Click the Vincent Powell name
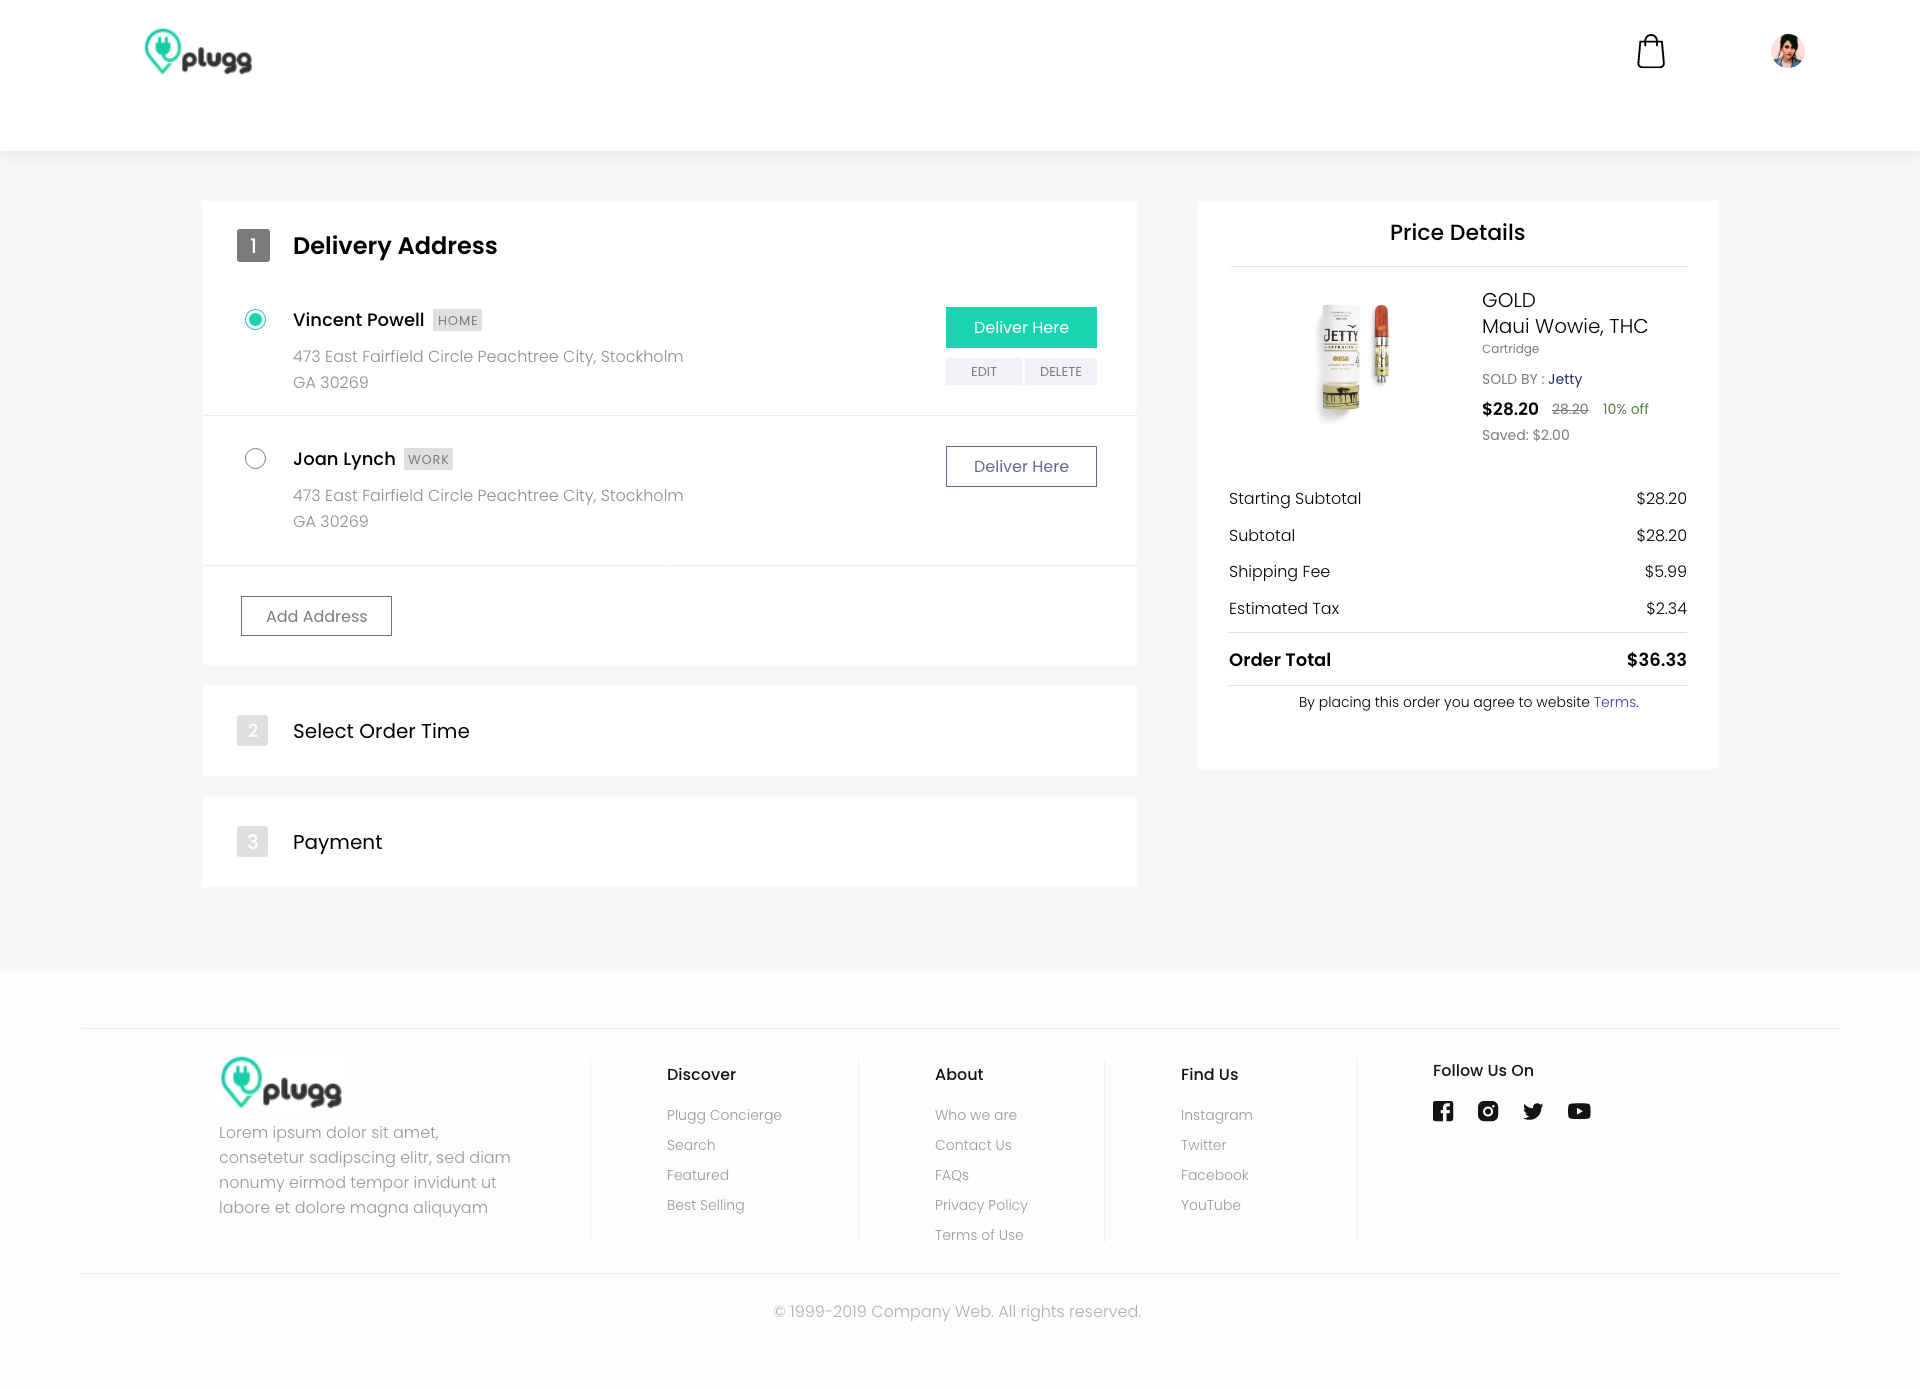 click(359, 320)
